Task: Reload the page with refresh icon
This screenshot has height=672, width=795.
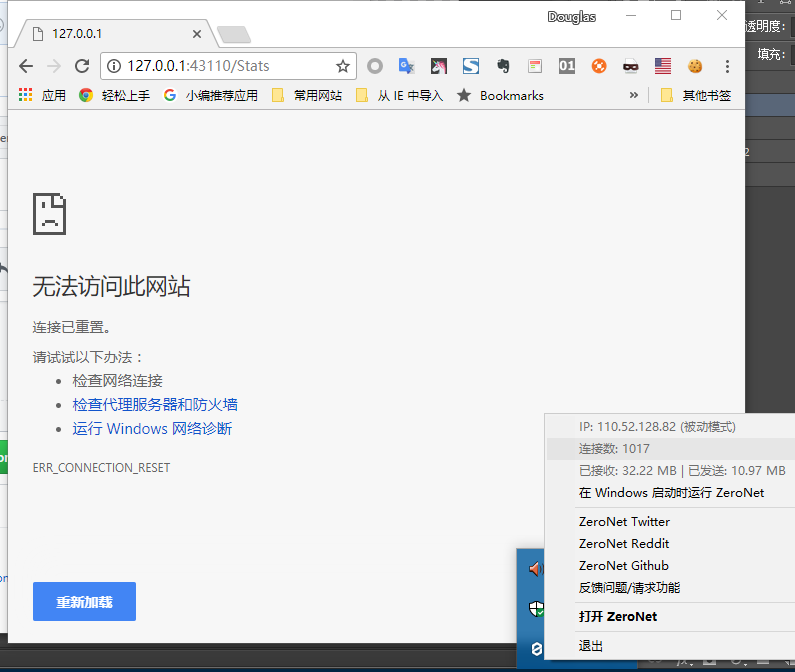Action: tap(82, 66)
